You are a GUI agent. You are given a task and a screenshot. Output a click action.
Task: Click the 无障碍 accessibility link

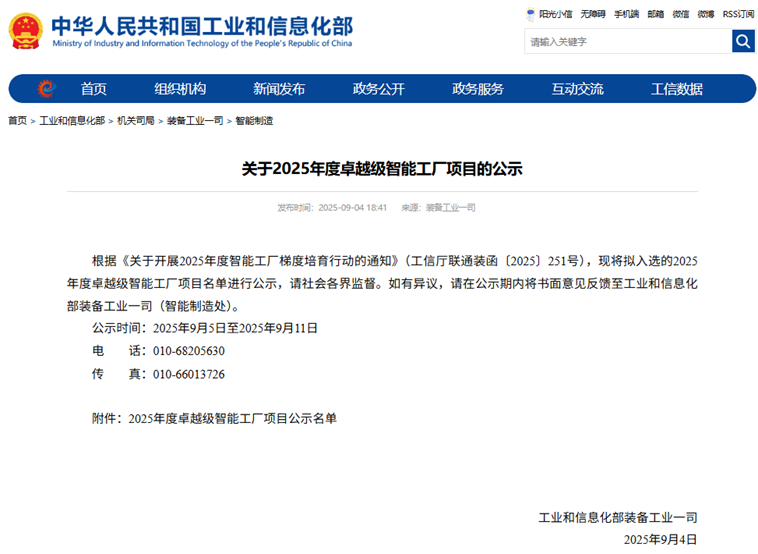click(x=593, y=14)
